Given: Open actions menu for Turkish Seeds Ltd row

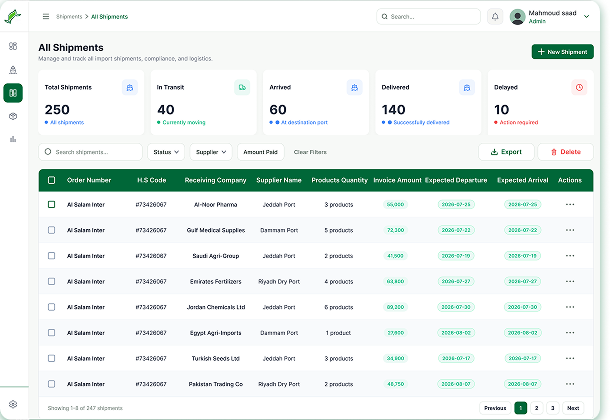Looking at the screenshot, I should pos(570,358).
